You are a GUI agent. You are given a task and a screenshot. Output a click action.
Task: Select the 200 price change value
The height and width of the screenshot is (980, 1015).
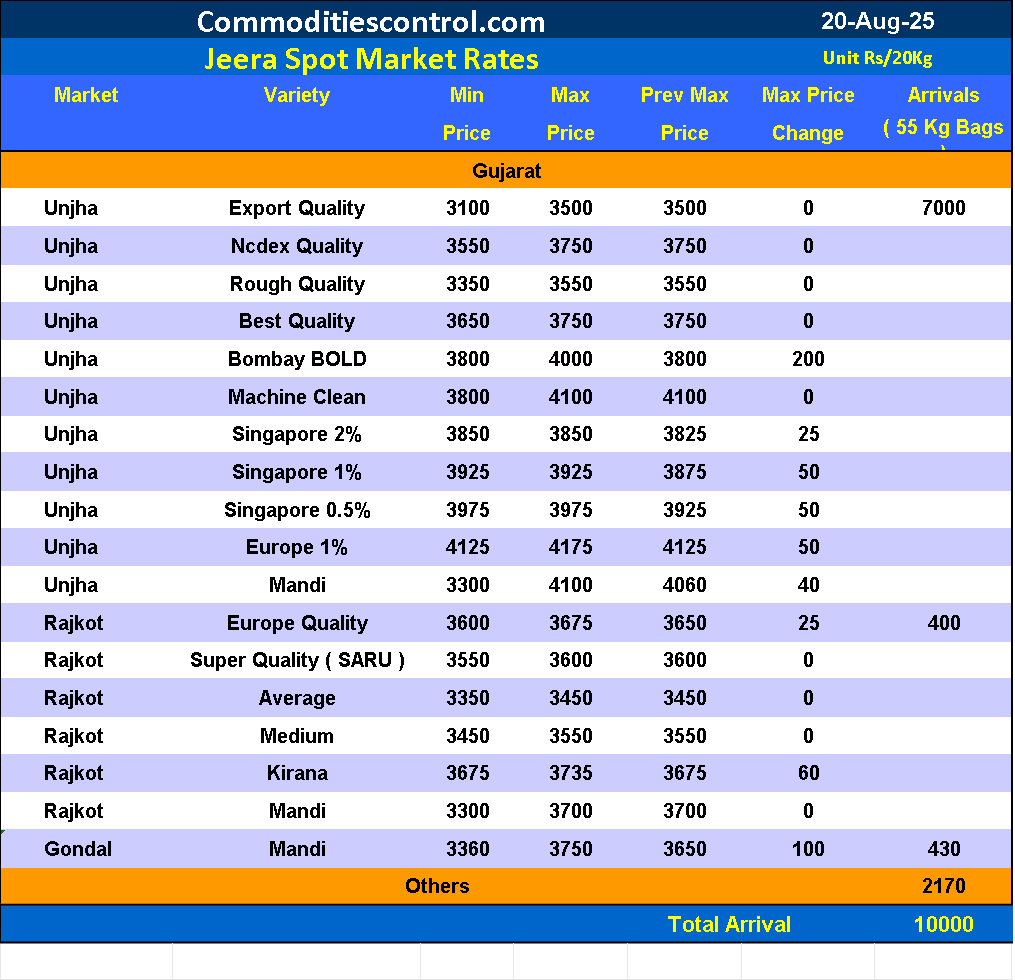pos(808,359)
